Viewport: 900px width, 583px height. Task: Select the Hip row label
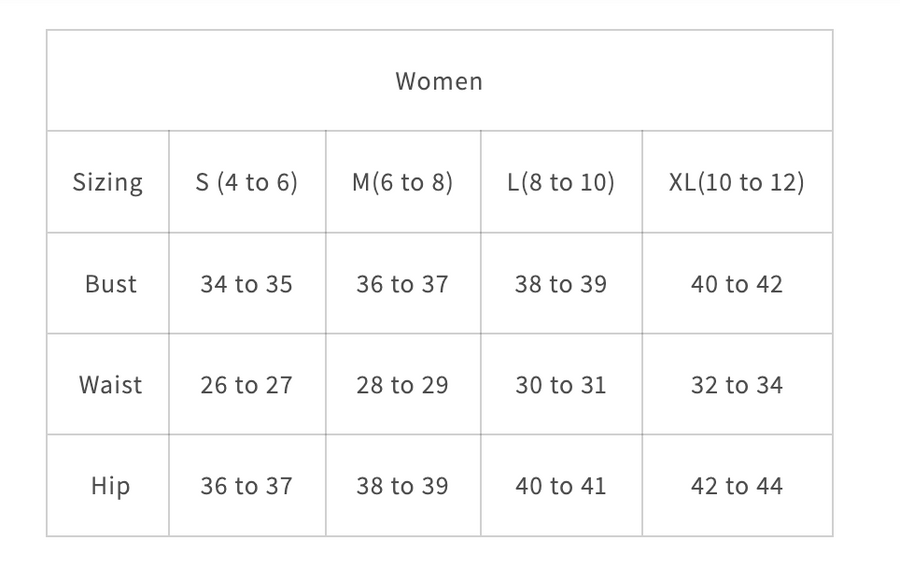click(110, 486)
